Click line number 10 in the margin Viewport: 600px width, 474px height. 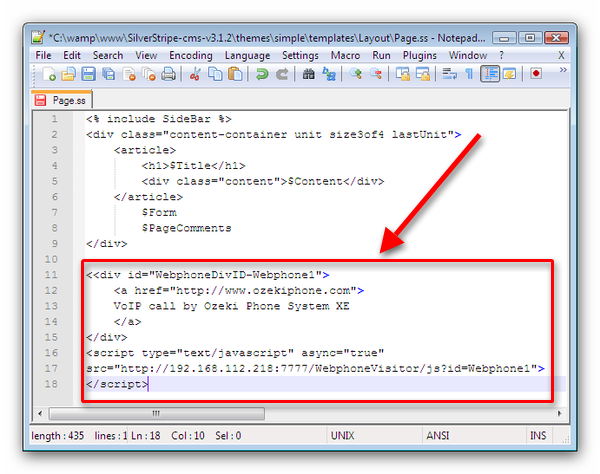[52, 259]
